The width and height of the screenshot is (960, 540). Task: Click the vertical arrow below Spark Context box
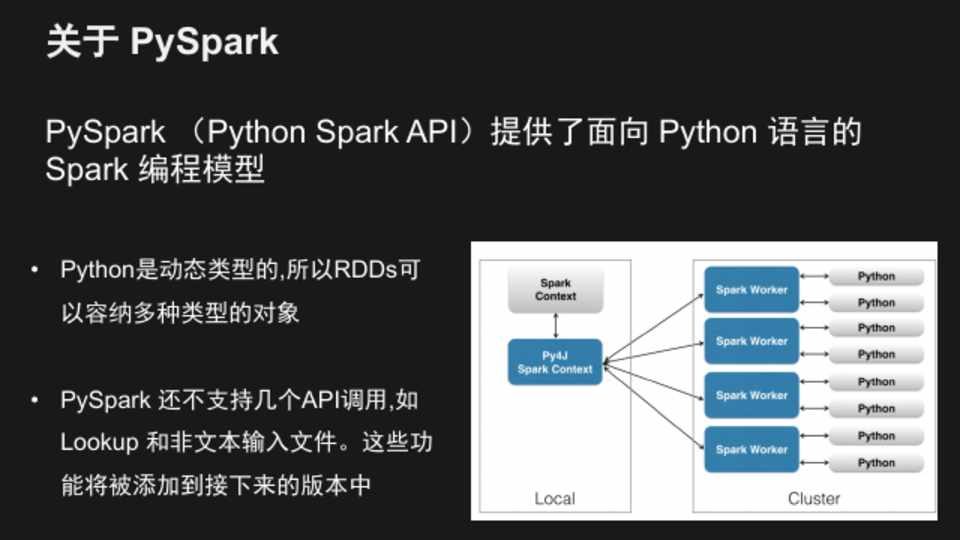[x=555, y=326]
